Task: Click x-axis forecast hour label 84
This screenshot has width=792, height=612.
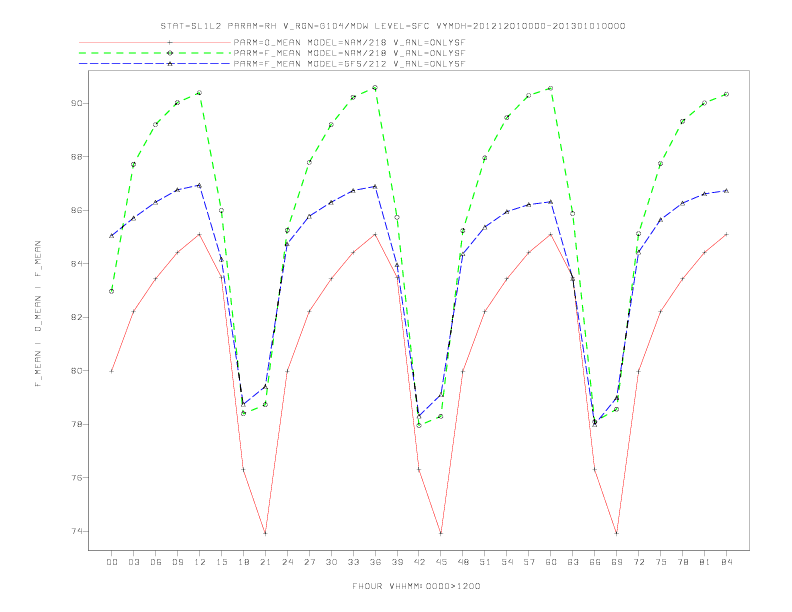Action: 727,562
